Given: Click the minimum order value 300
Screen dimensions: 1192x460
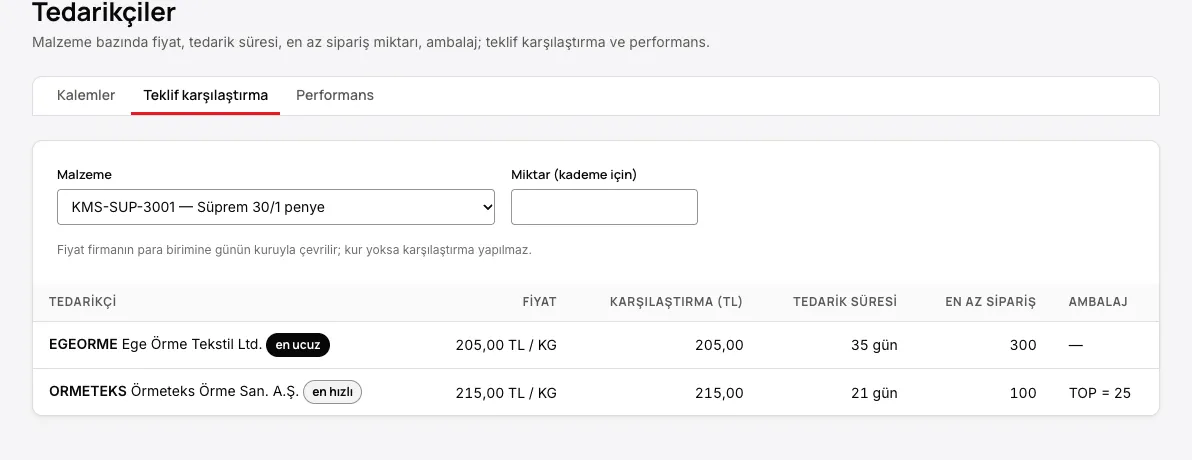Looking at the screenshot, I should (1024, 345).
